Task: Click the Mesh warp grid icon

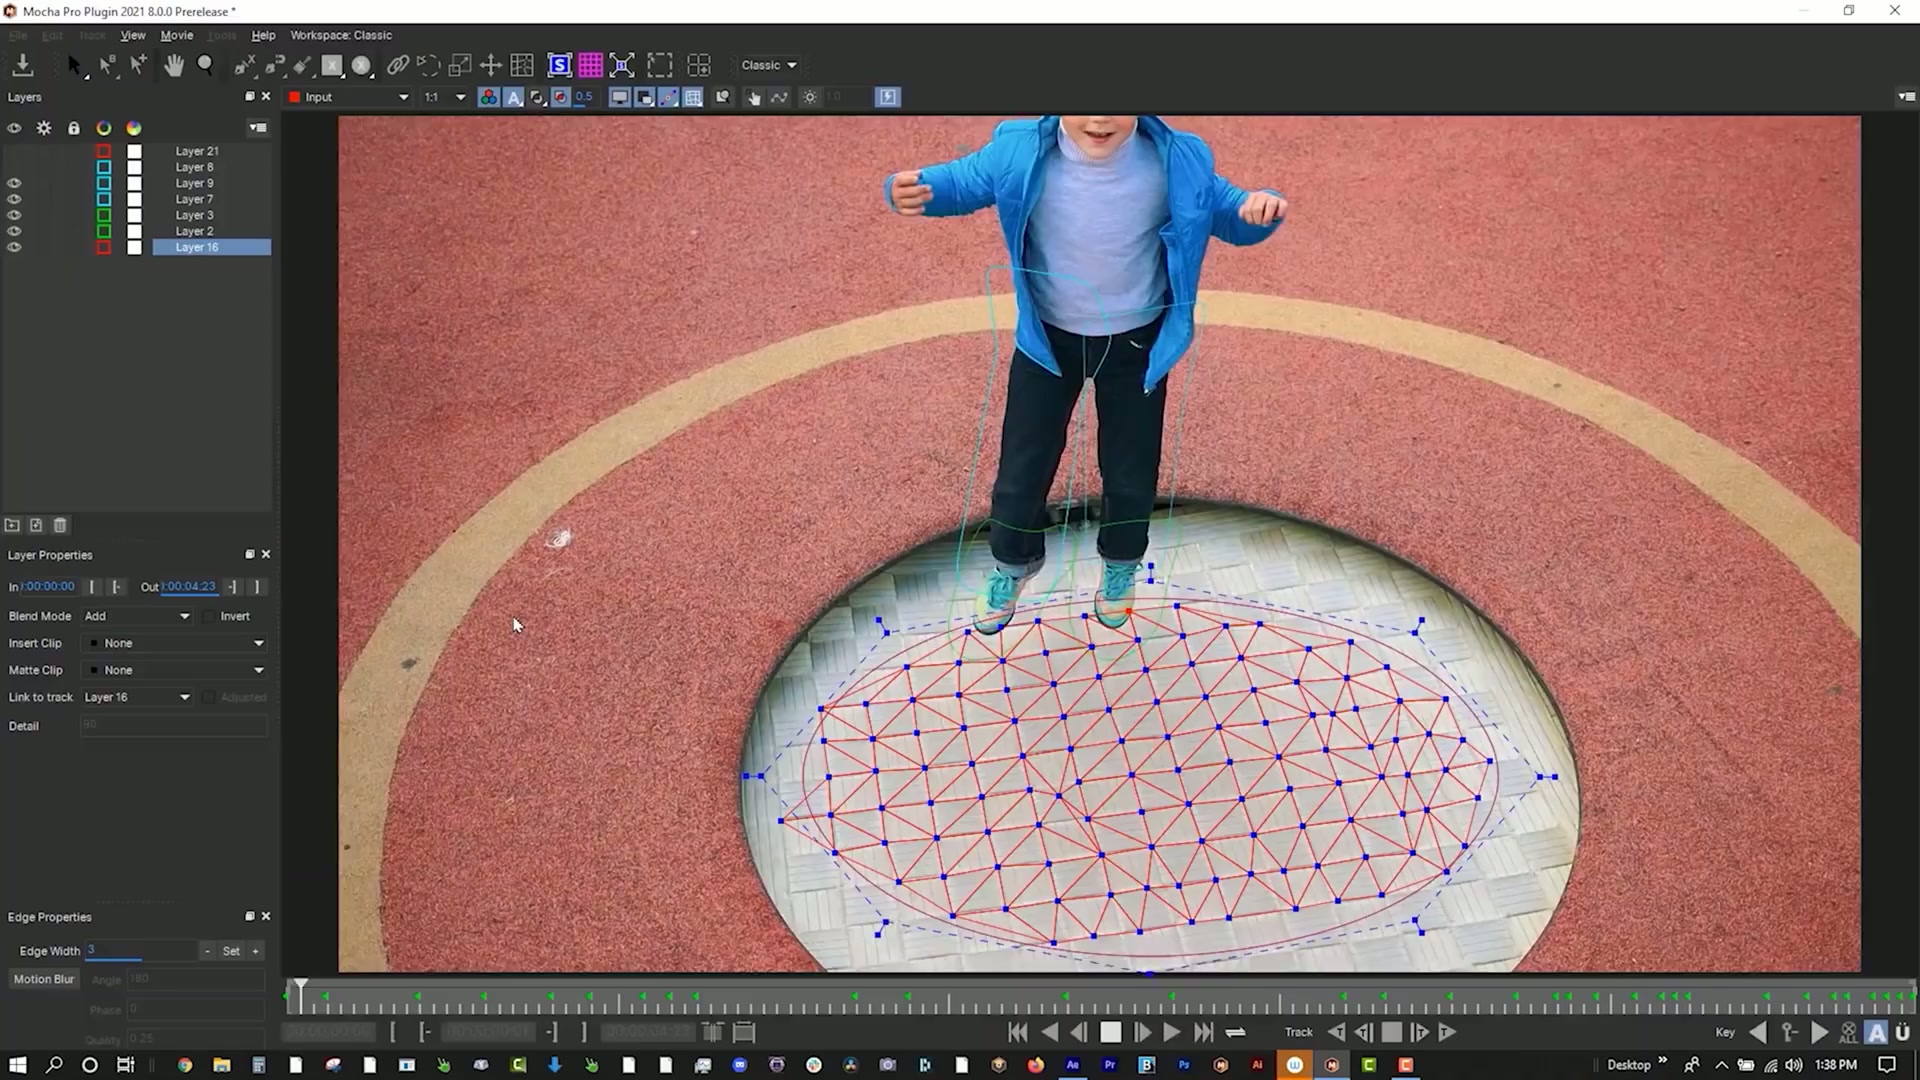Action: click(x=590, y=65)
